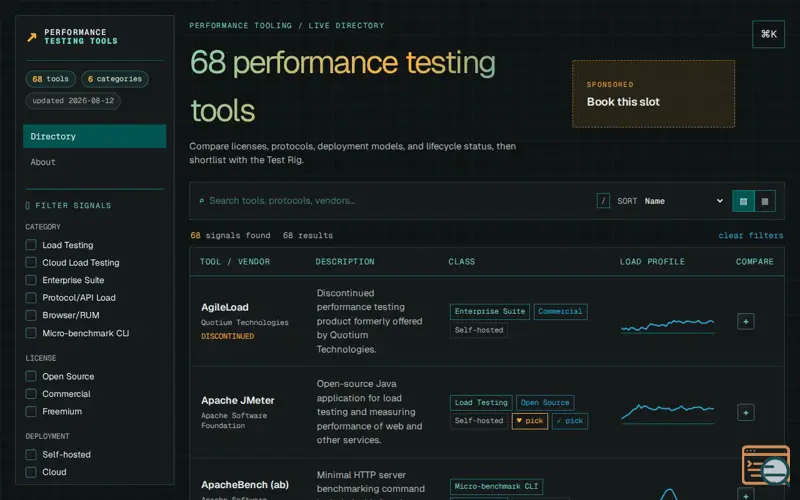Viewport: 800px width, 500px height.
Task: Click the CLASS column header
Action: pyautogui.click(x=462, y=262)
